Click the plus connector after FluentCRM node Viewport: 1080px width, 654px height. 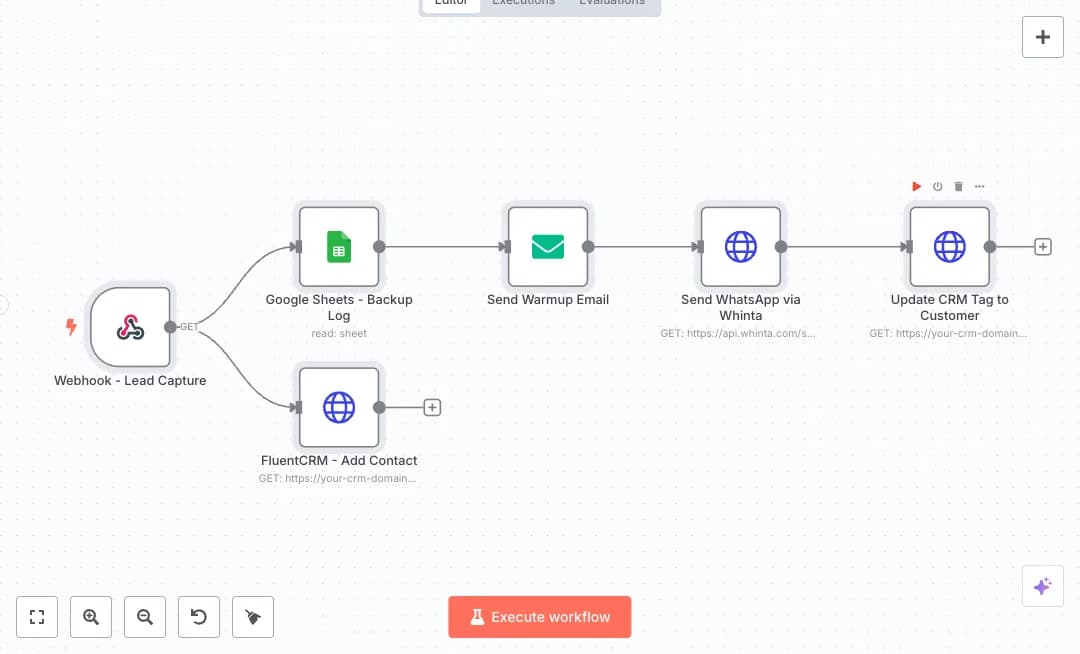click(432, 407)
